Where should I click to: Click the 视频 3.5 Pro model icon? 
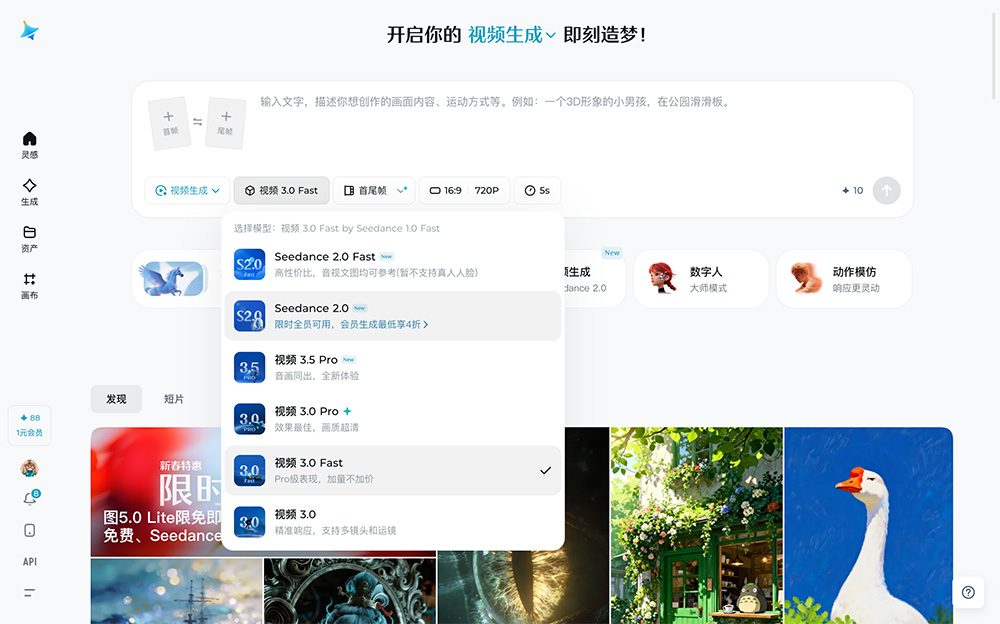tap(249, 368)
